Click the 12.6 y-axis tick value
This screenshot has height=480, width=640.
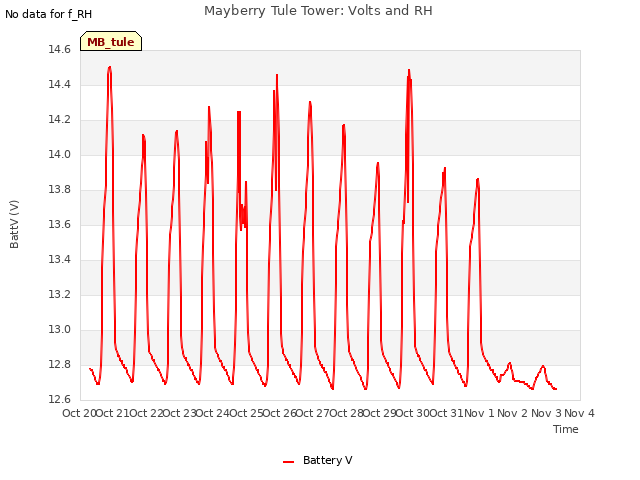point(59,399)
